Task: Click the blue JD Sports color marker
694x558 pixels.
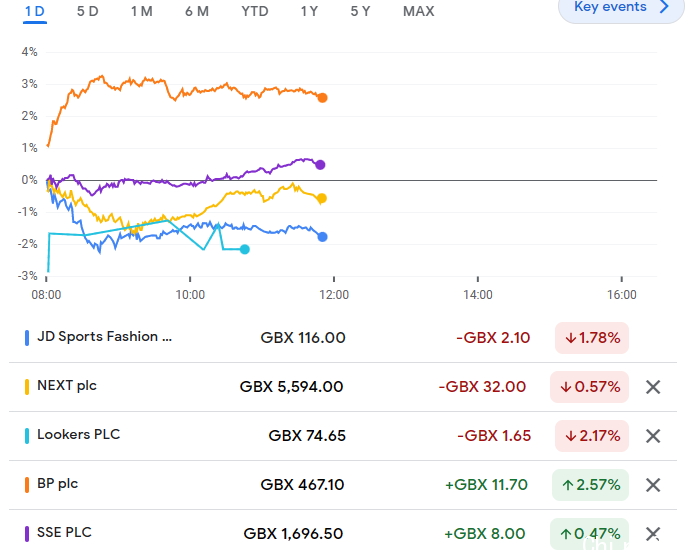Action: coord(27,338)
